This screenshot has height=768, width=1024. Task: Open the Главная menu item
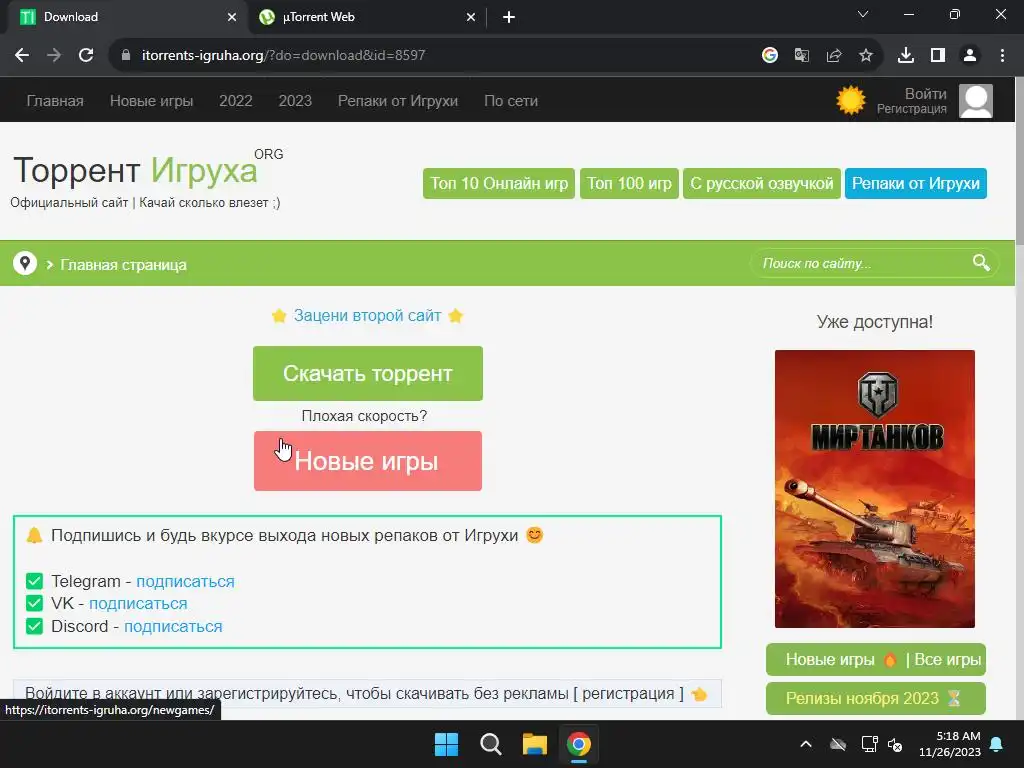click(55, 101)
